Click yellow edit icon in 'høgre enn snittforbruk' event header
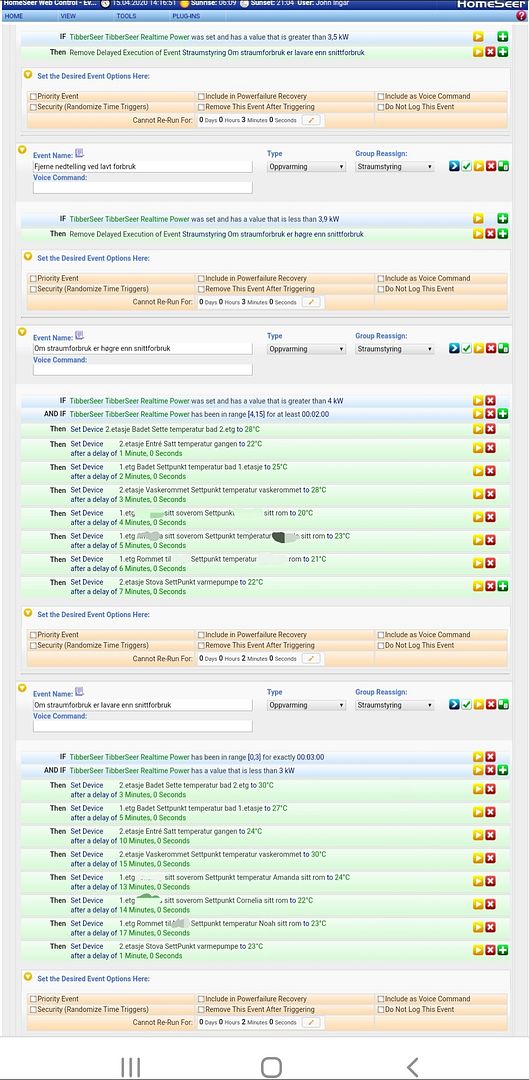Viewport: 529px width, 1080px height. (x=478, y=349)
